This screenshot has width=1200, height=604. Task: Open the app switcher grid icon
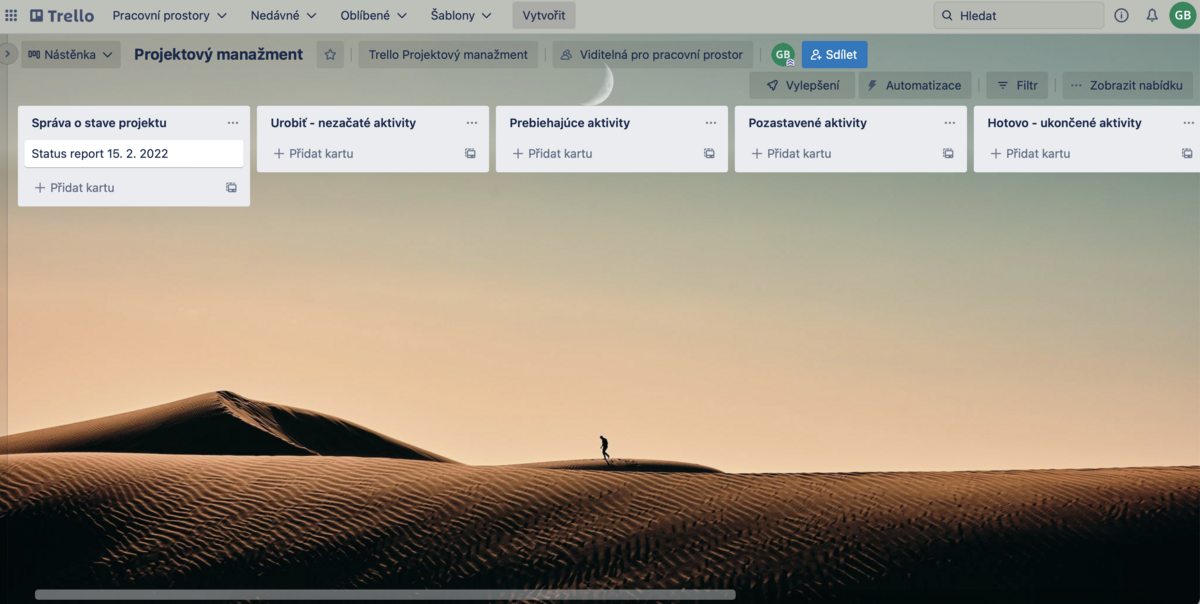pos(11,15)
